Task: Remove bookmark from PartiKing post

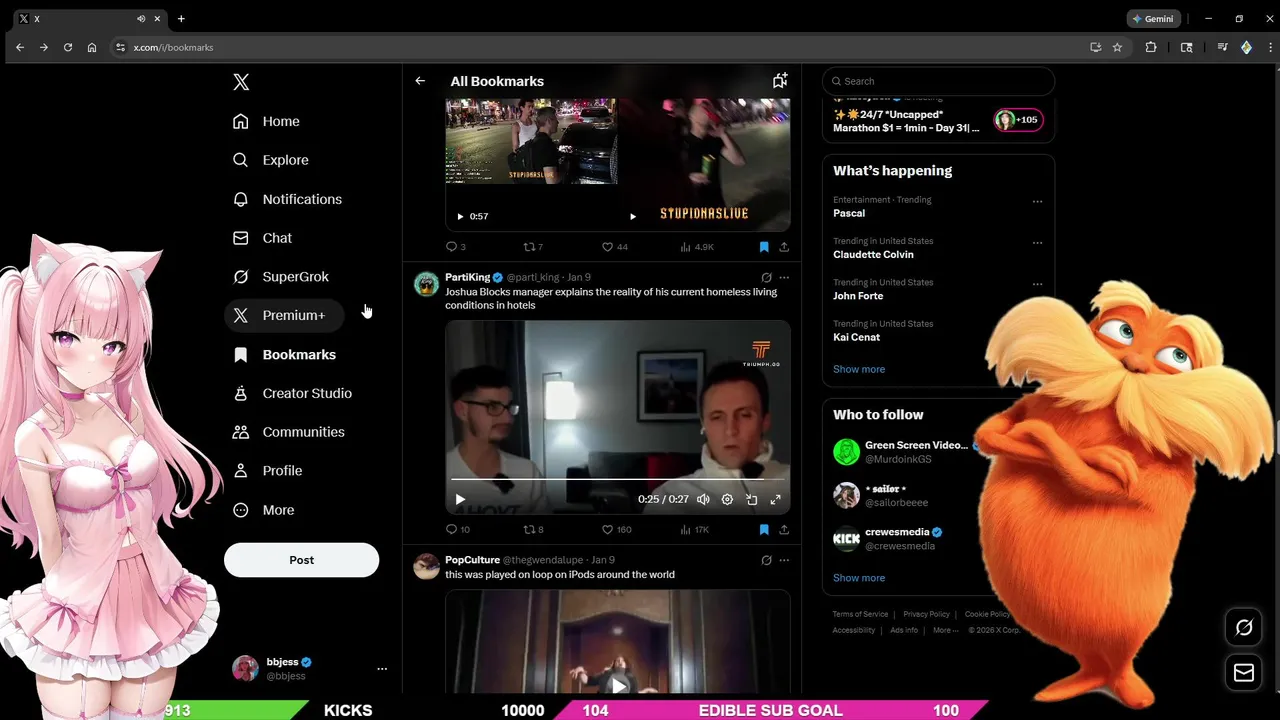Action: click(x=764, y=530)
